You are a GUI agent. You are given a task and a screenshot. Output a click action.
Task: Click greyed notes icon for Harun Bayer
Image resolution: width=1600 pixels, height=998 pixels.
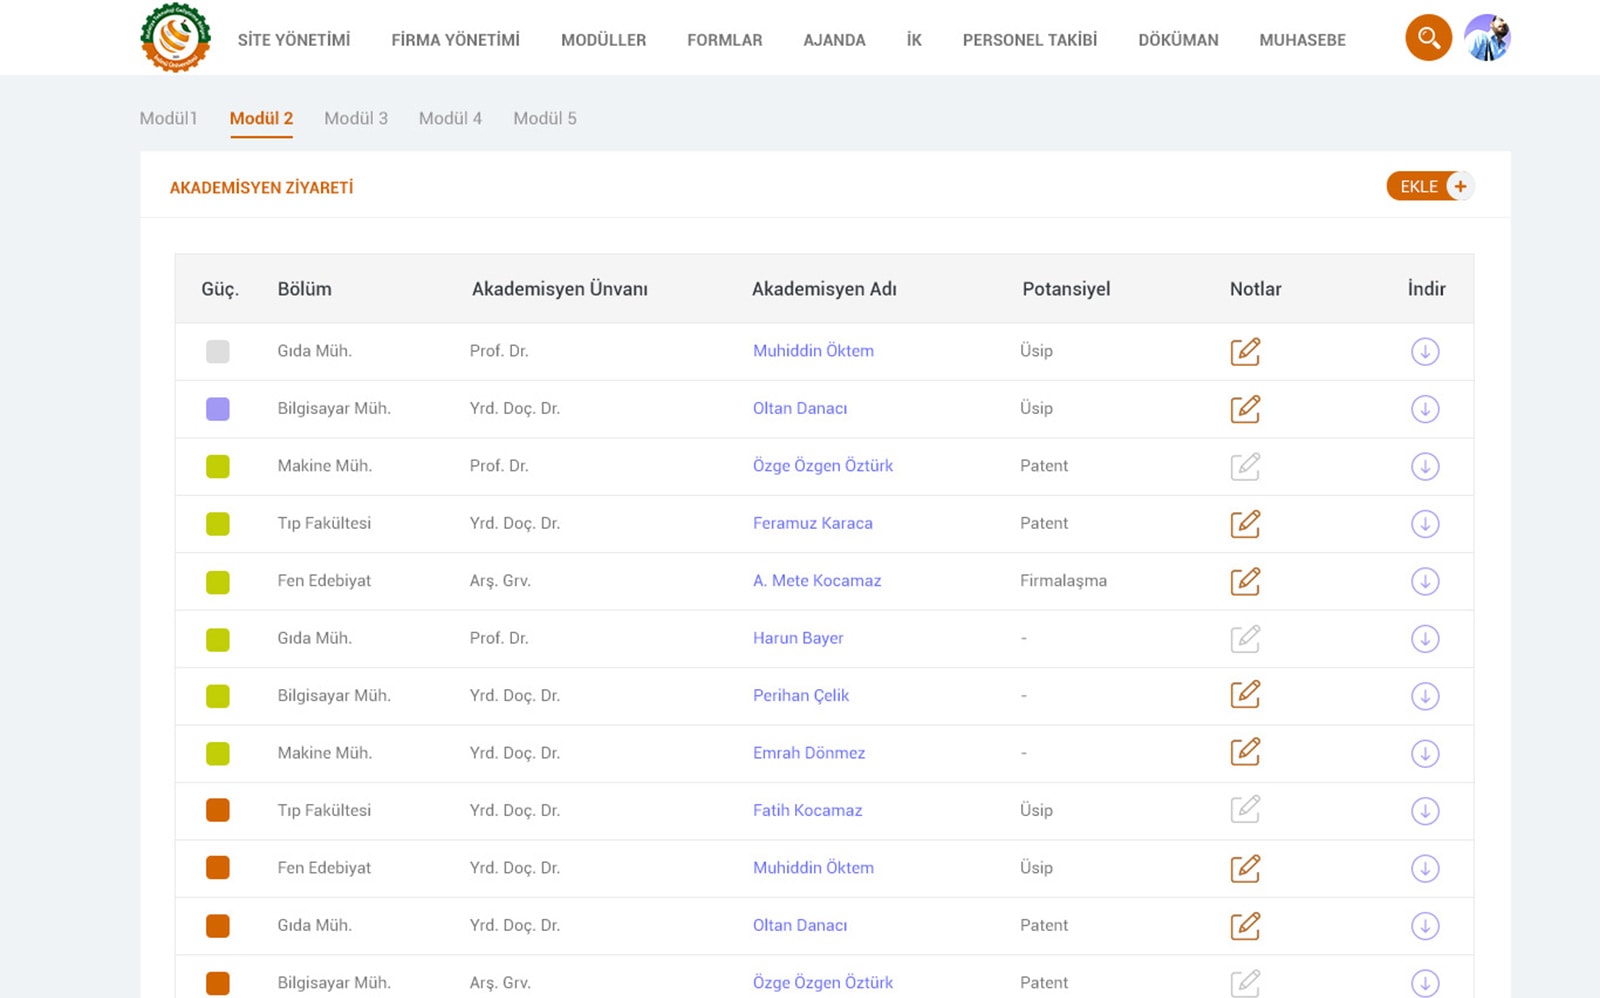1244,639
